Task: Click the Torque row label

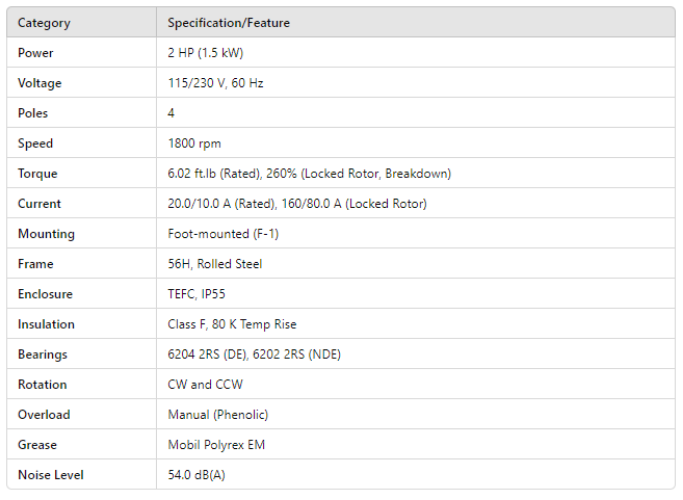Action: [38, 173]
